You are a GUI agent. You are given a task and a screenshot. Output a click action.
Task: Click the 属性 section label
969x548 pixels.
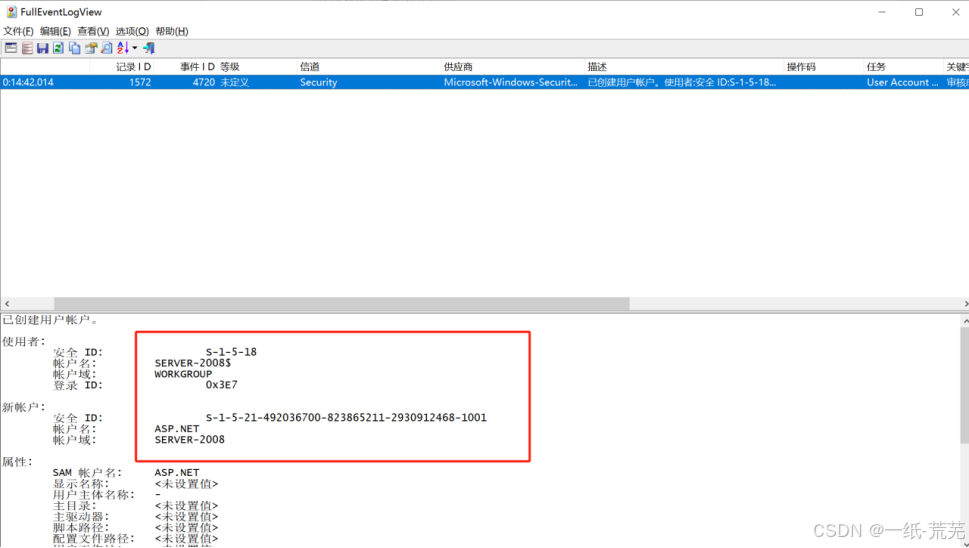pos(17,462)
